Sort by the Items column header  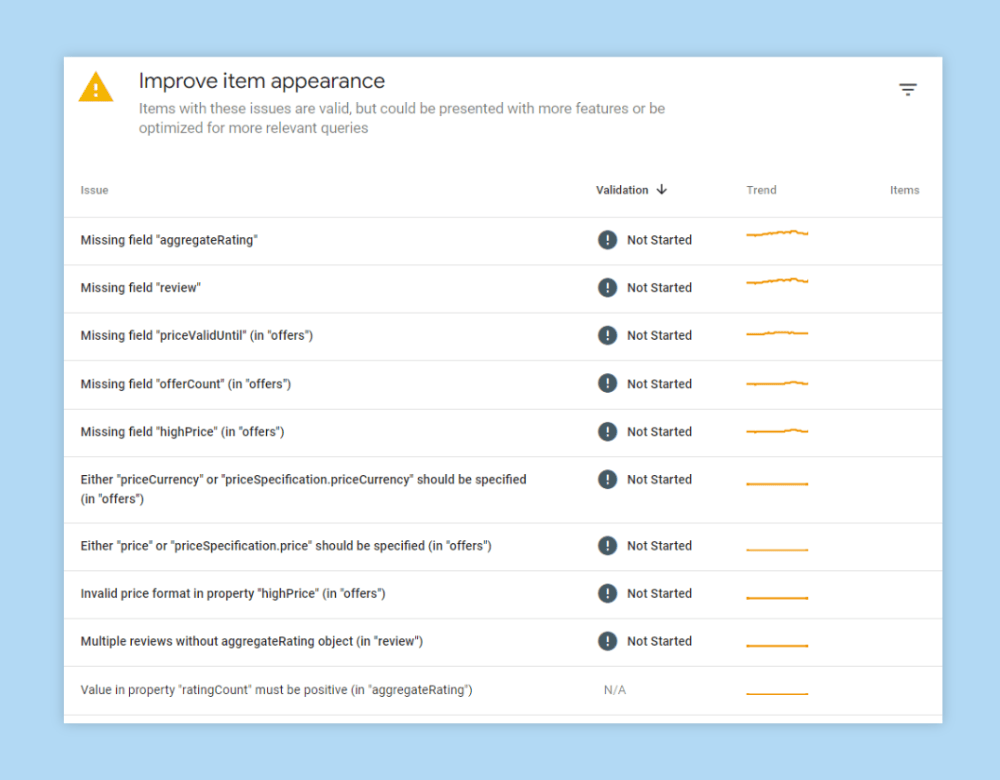904,189
